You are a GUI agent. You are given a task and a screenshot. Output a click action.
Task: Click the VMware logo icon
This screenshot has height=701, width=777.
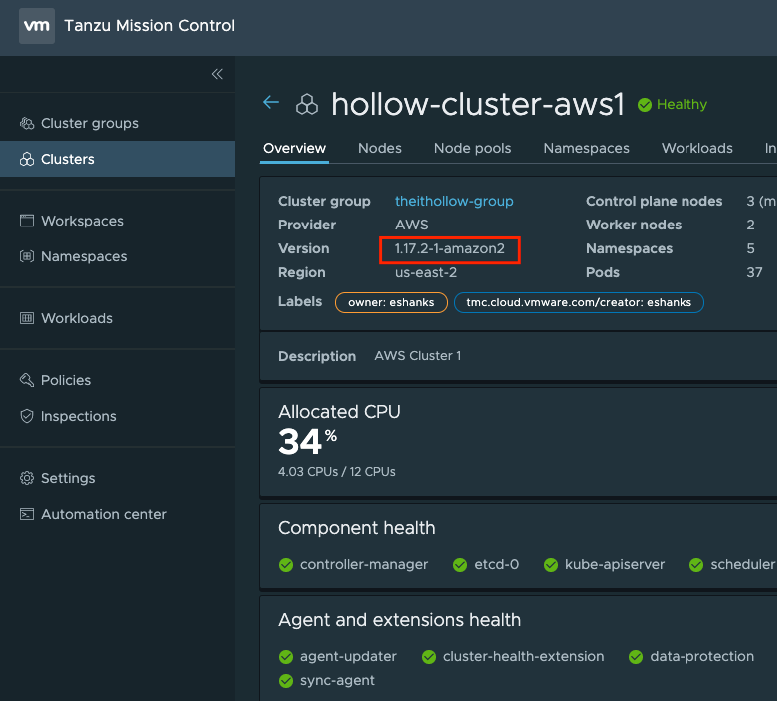(x=36, y=26)
